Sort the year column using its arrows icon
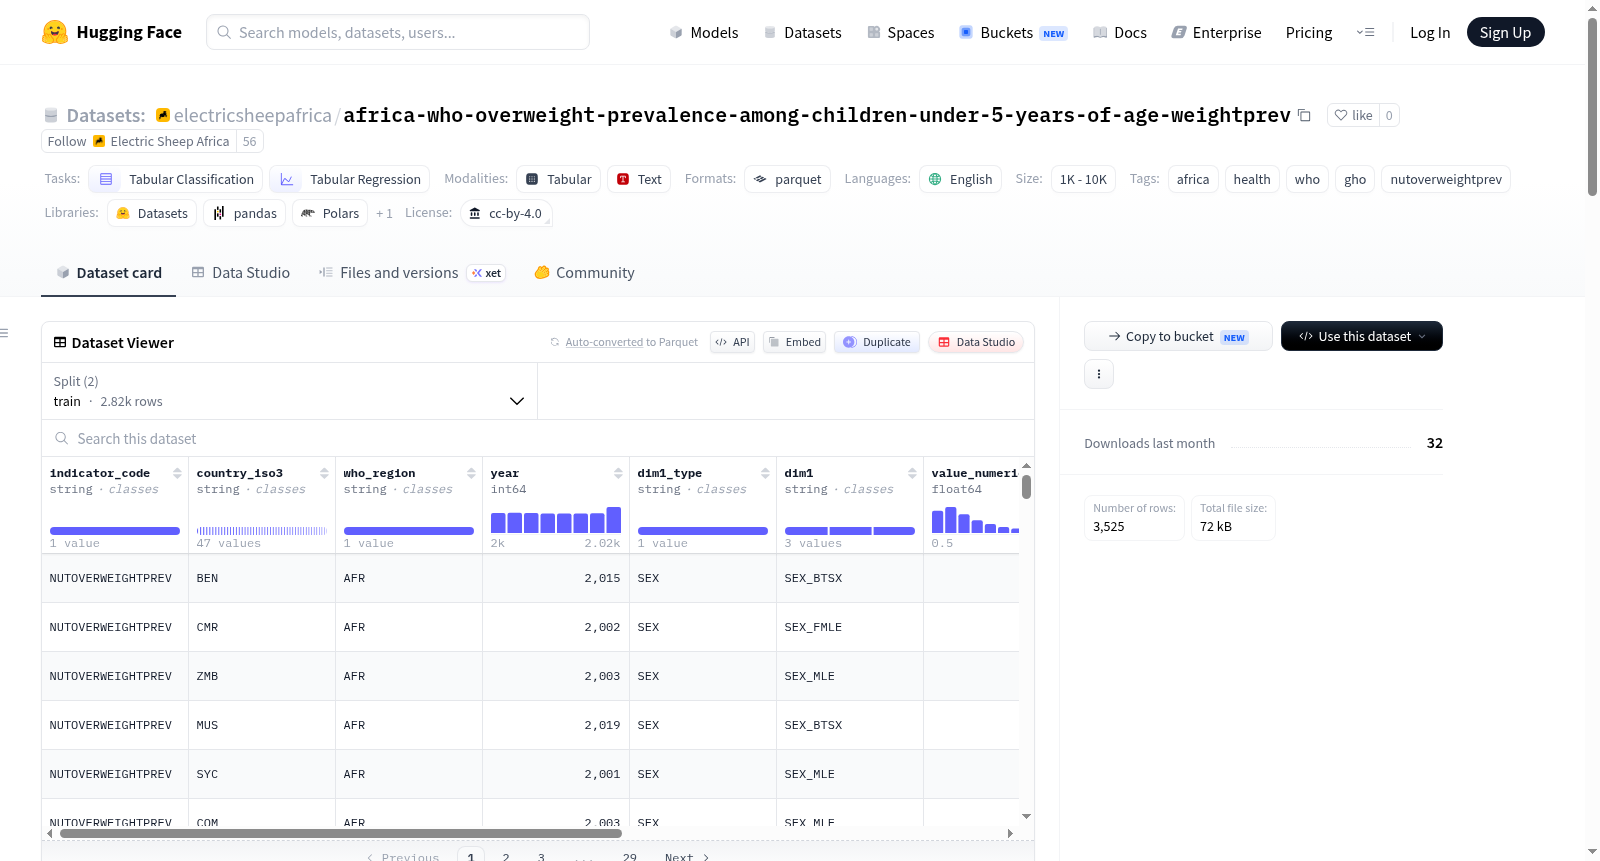Image resolution: width=1600 pixels, height=861 pixels. [x=618, y=473]
